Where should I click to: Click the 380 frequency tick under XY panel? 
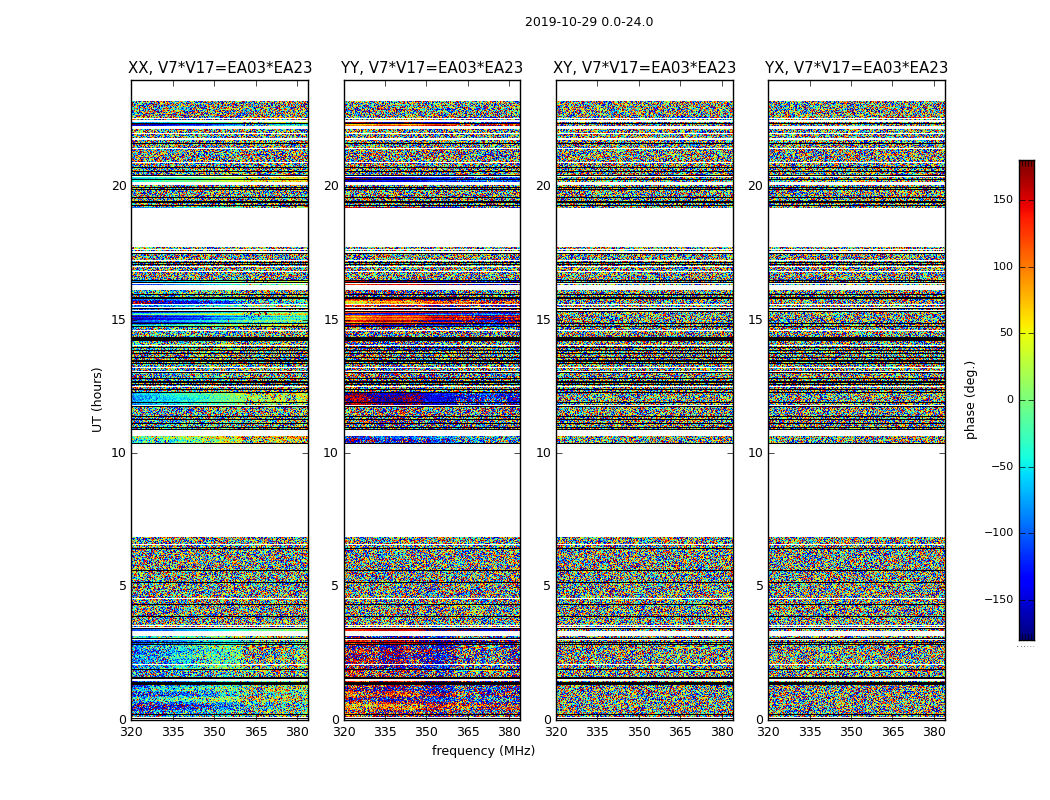pos(722,732)
